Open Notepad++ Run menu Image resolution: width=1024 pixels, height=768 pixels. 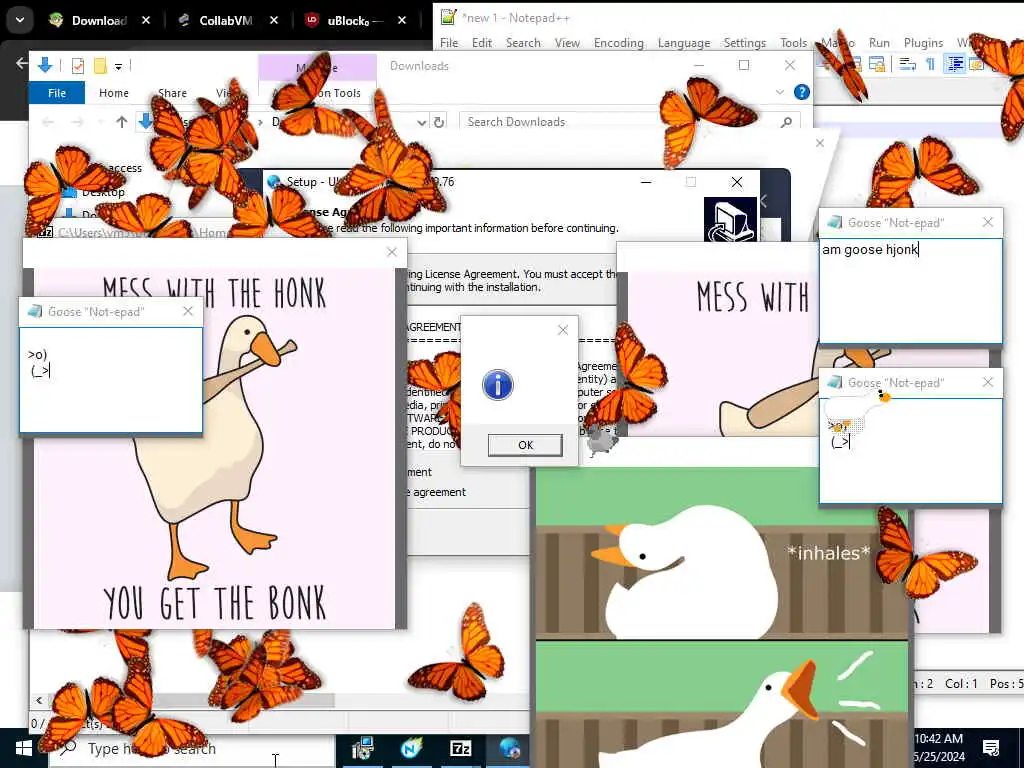tap(879, 42)
